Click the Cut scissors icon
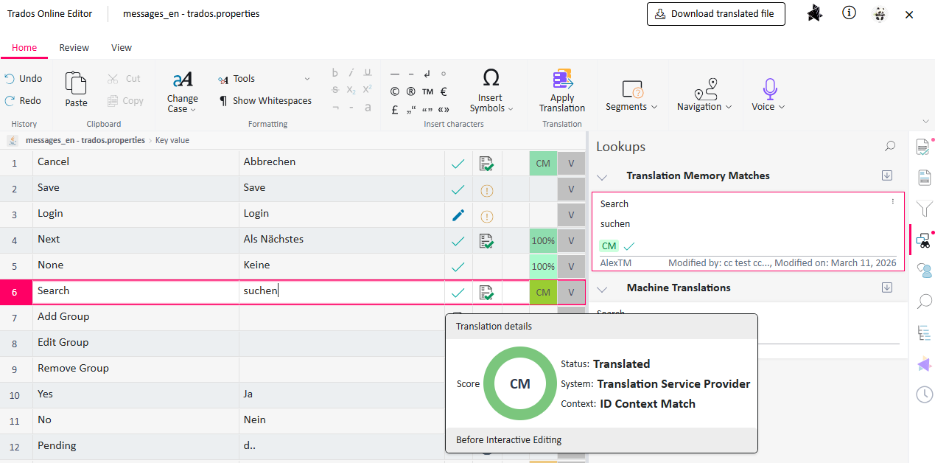936x463 pixels. click(x=113, y=78)
